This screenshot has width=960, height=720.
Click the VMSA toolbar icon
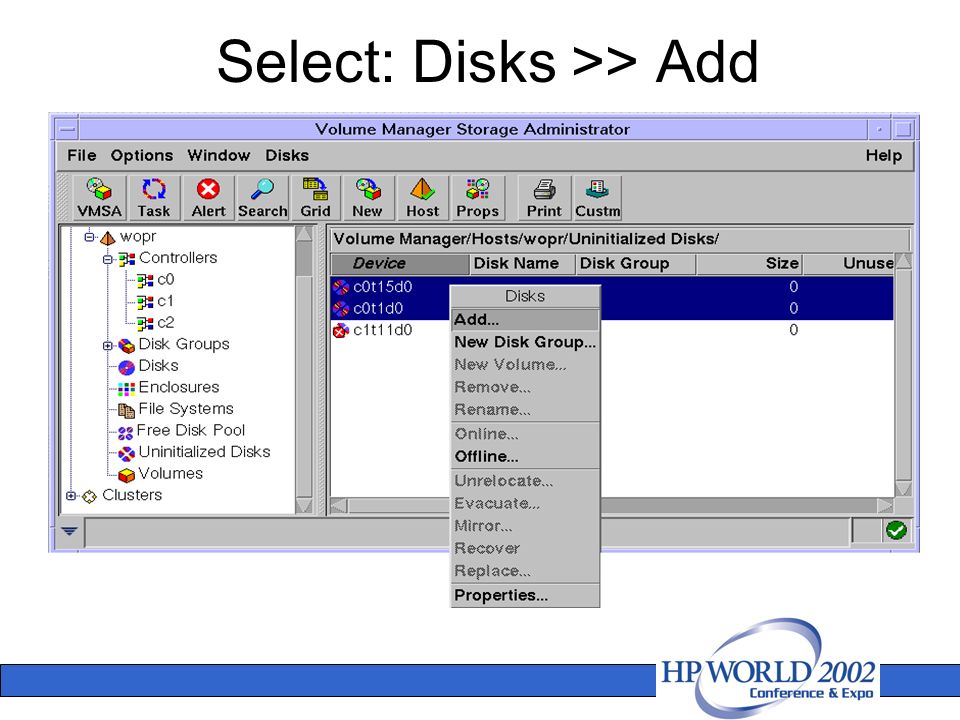tap(99, 197)
